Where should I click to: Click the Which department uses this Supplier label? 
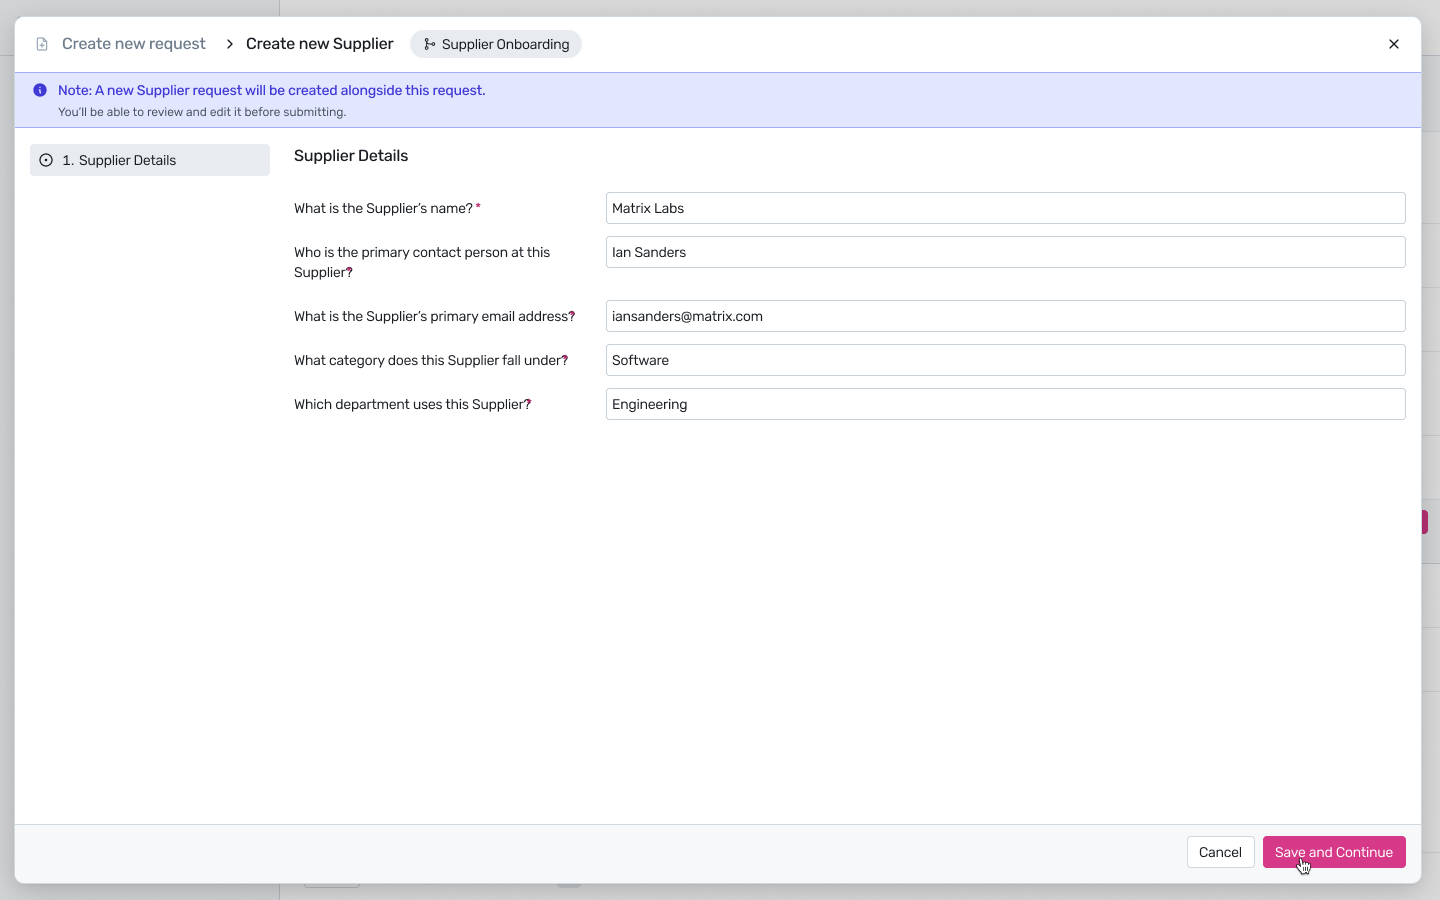point(412,404)
